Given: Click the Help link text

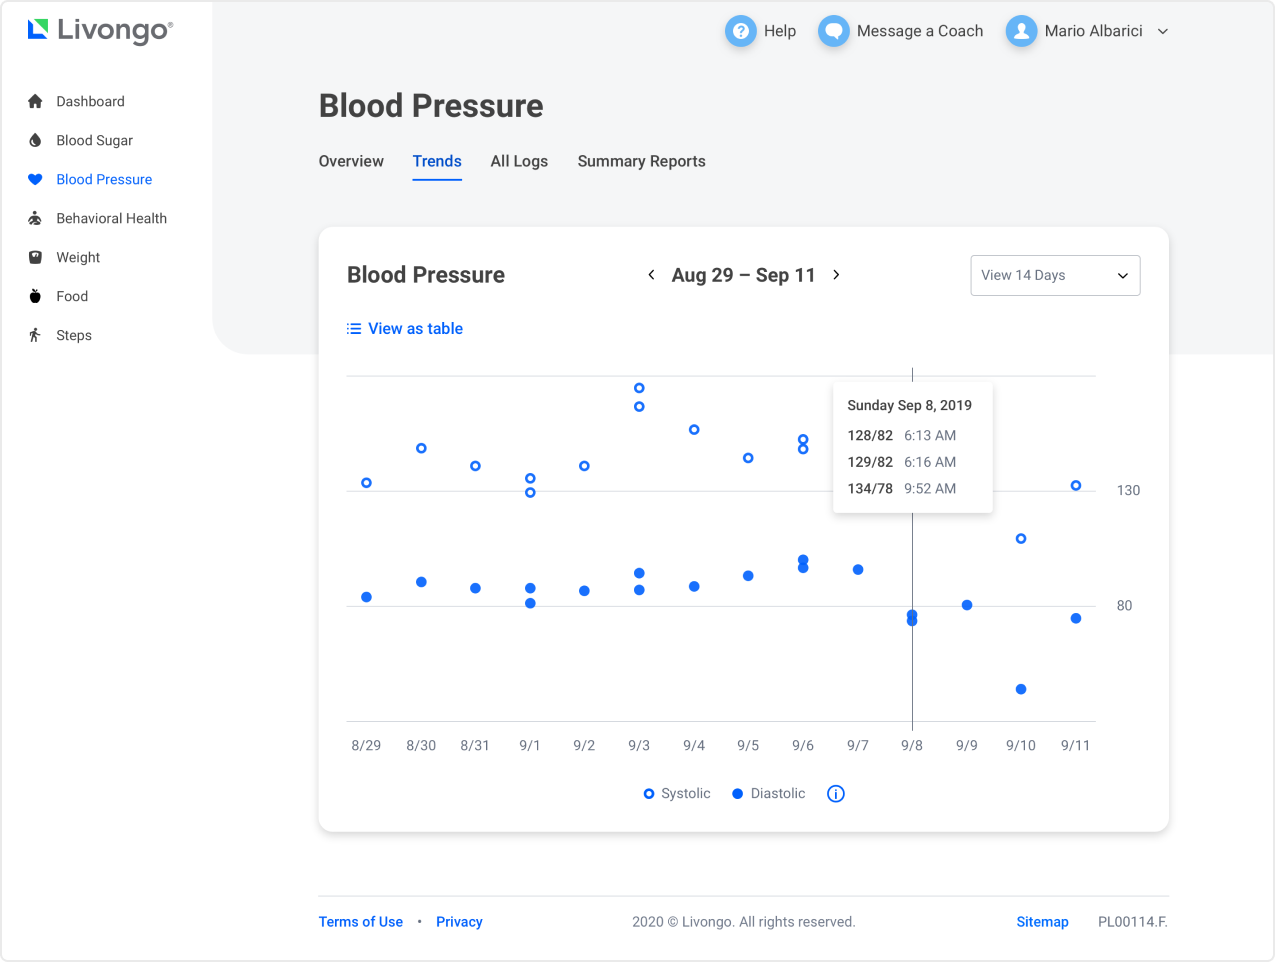Looking at the screenshot, I should tap(780, 31).
